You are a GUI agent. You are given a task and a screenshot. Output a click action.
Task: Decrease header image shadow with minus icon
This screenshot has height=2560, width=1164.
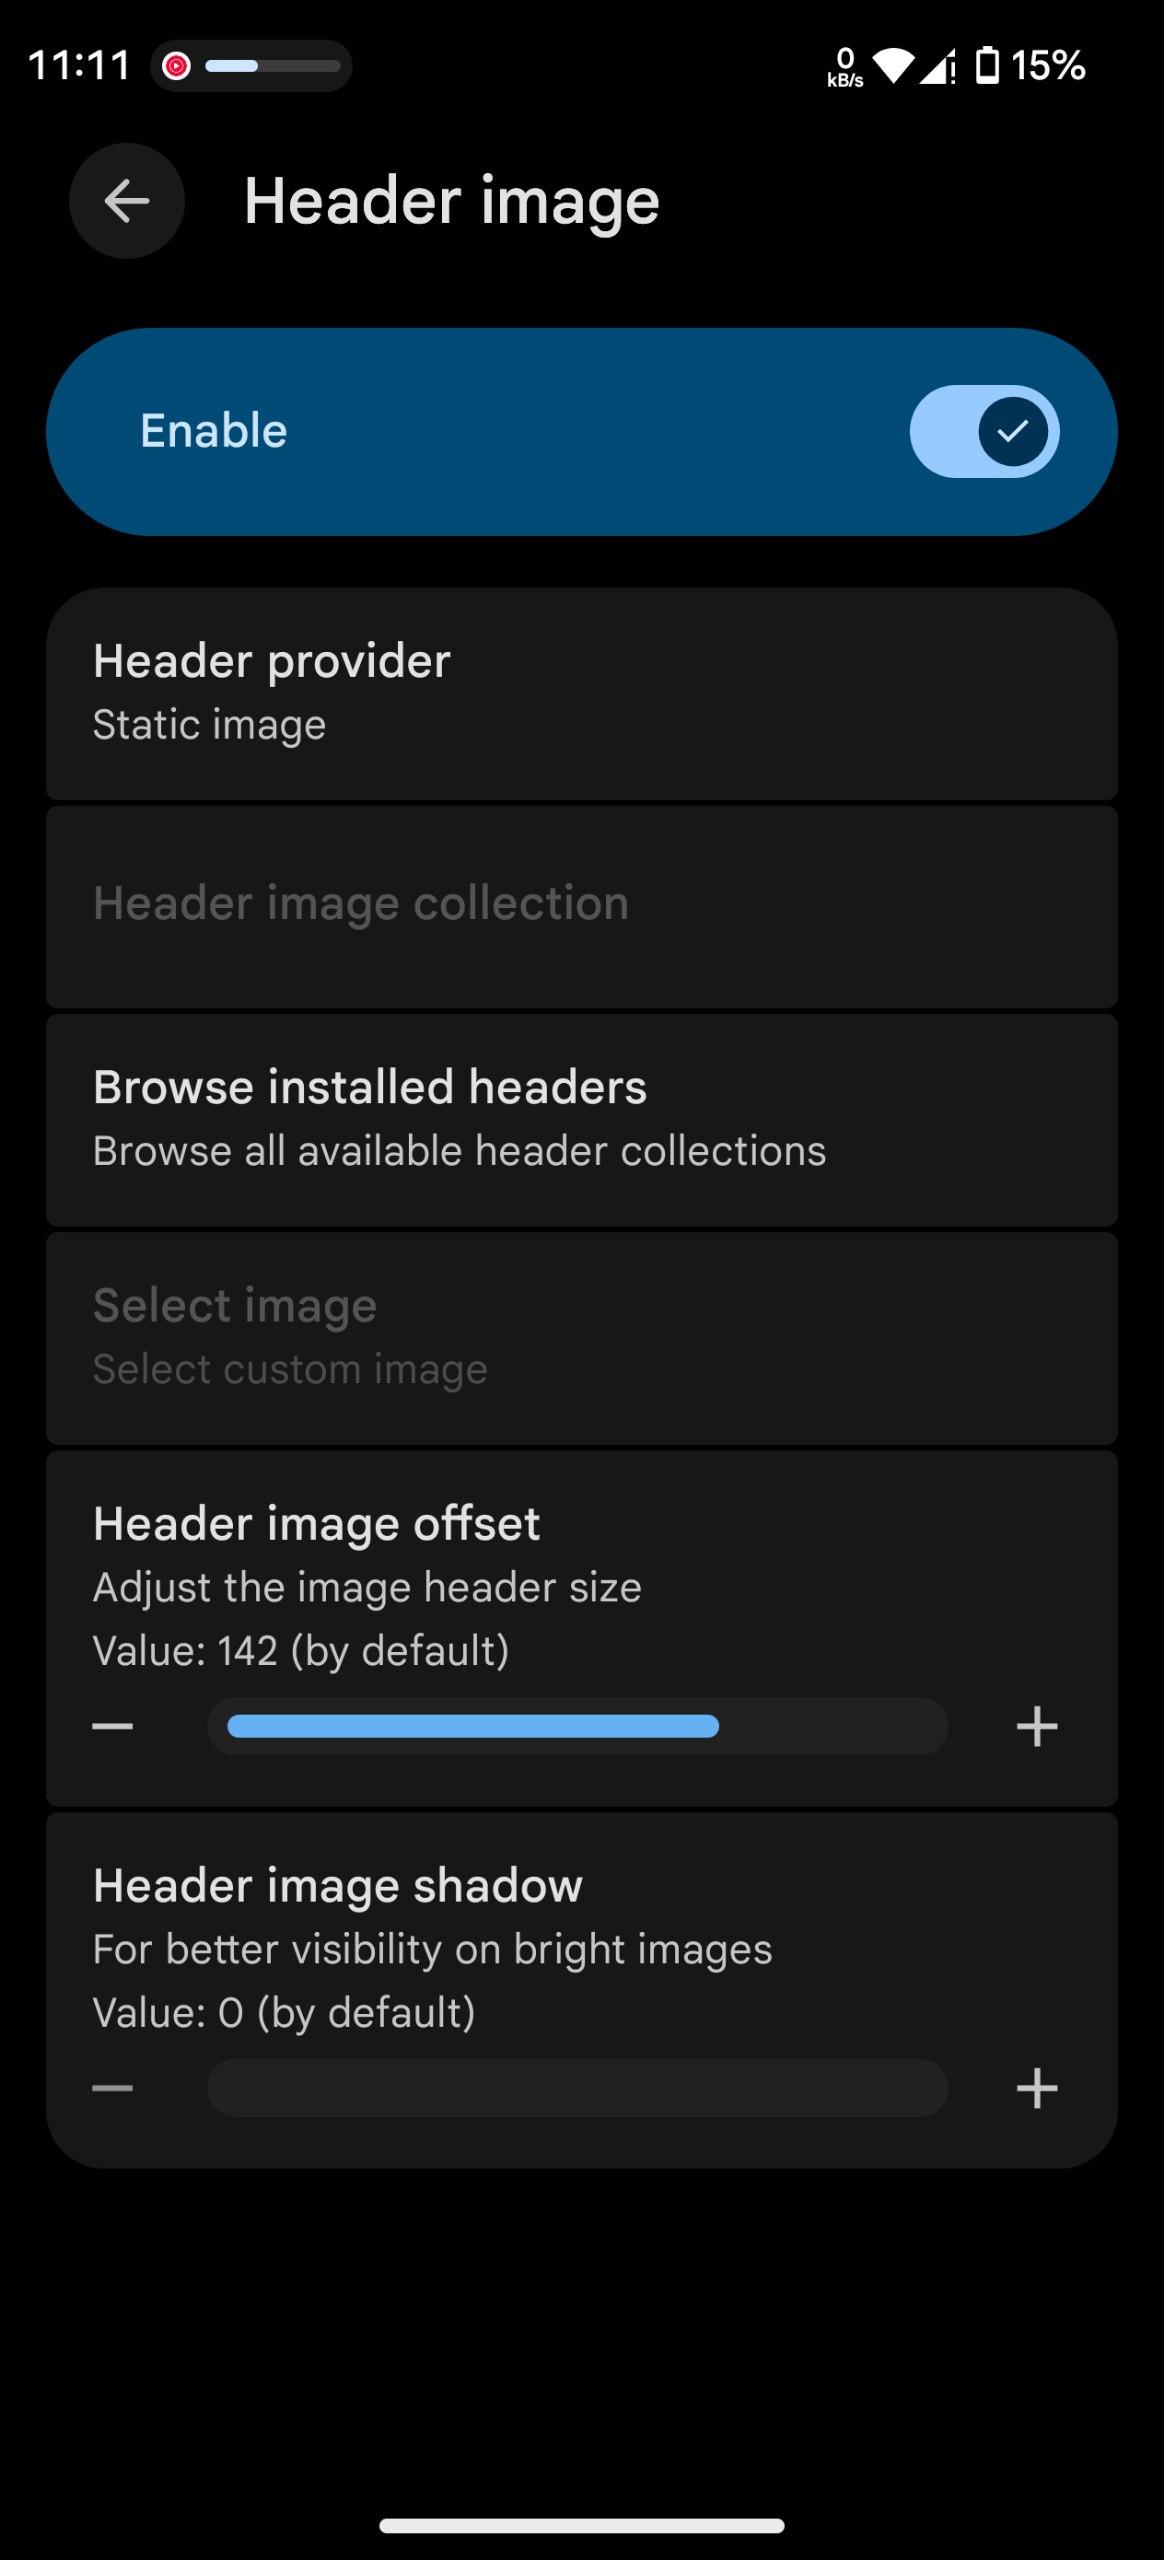point(113,2088)
